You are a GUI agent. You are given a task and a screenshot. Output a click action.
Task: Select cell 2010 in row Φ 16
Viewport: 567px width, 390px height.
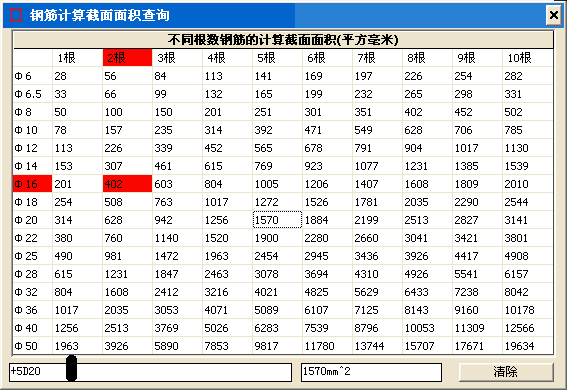(x=528, y=184)
